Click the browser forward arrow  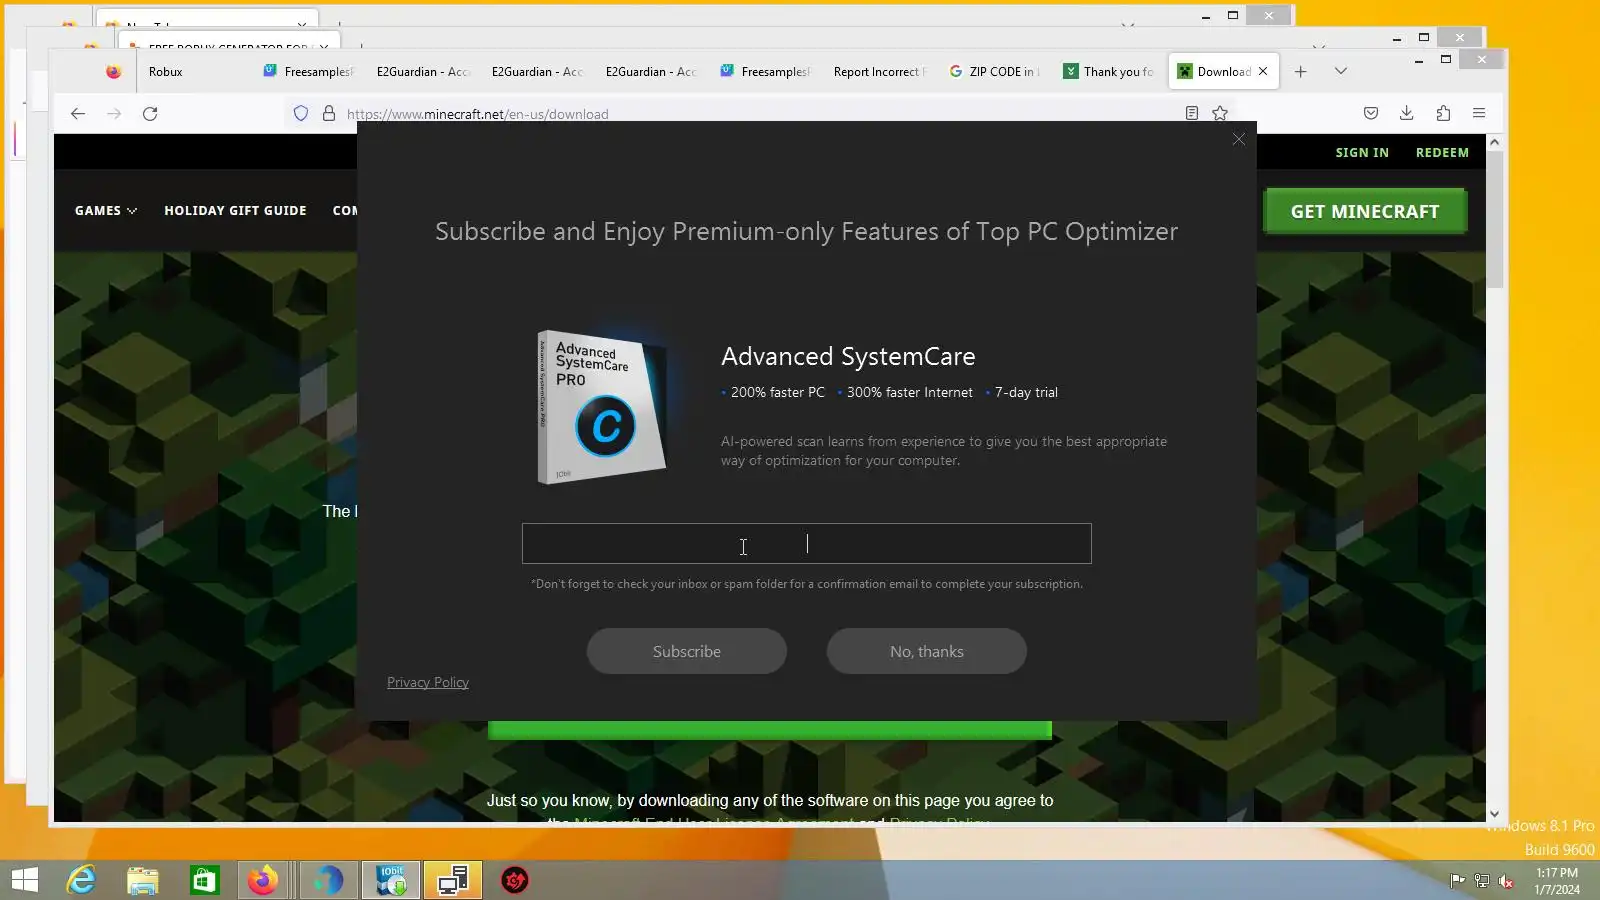114,114
